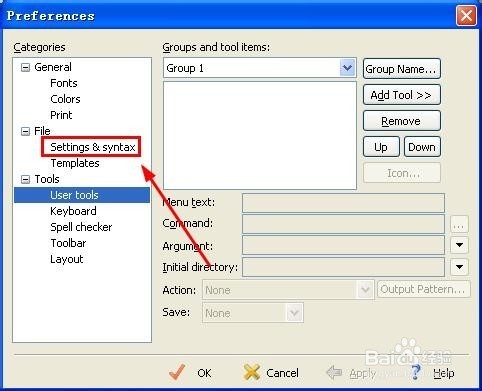Click the Apply button label
Screen dimensions: 482x391
(362, 374)
